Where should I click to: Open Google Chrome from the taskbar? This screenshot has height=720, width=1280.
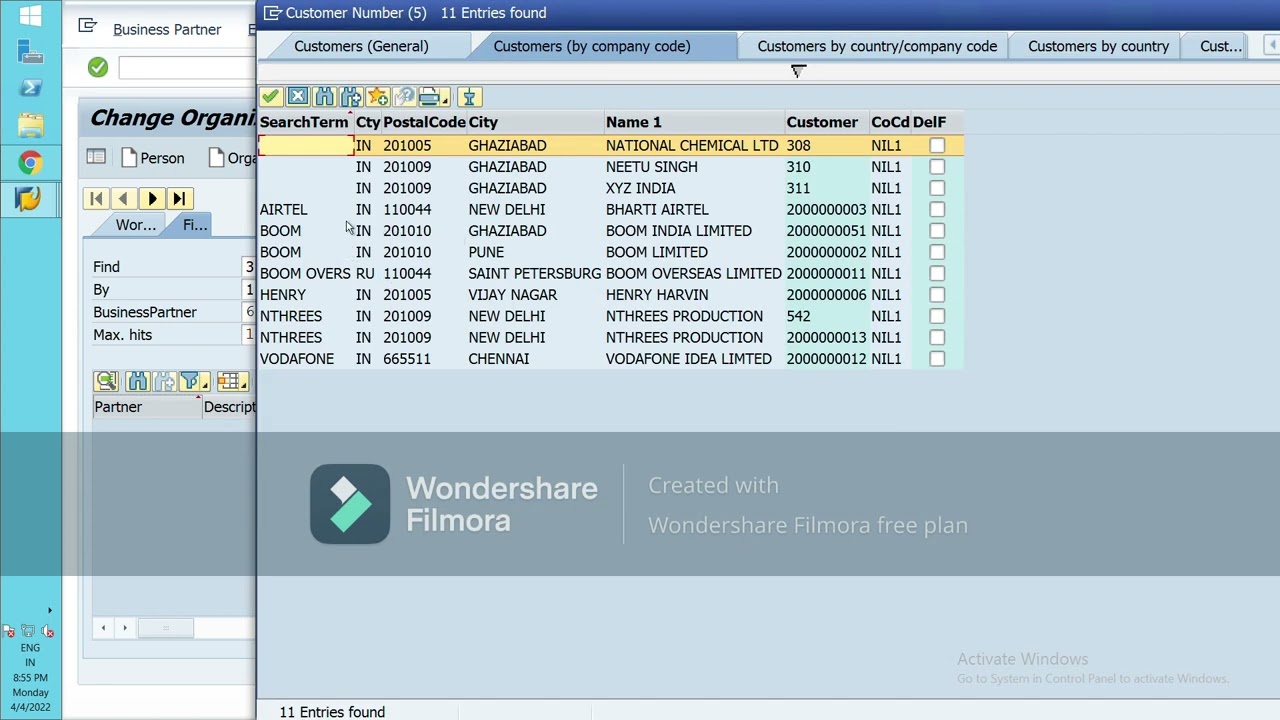pyautogui.click(x=30, y=162)
